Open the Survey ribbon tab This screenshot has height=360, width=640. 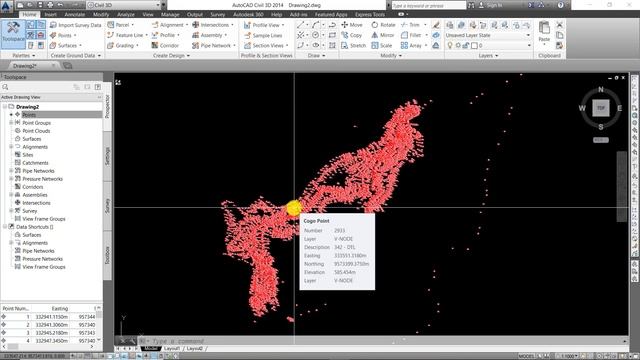point(218,14)
